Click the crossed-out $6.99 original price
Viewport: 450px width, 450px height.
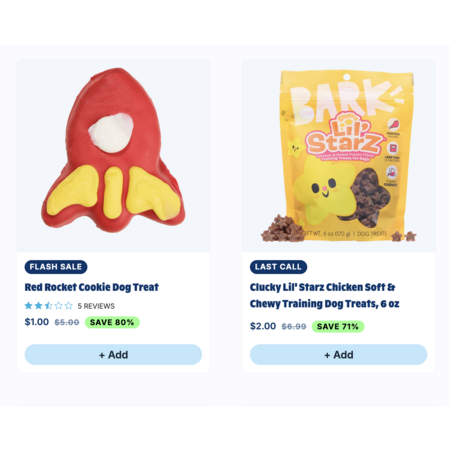tap(294, 326)
